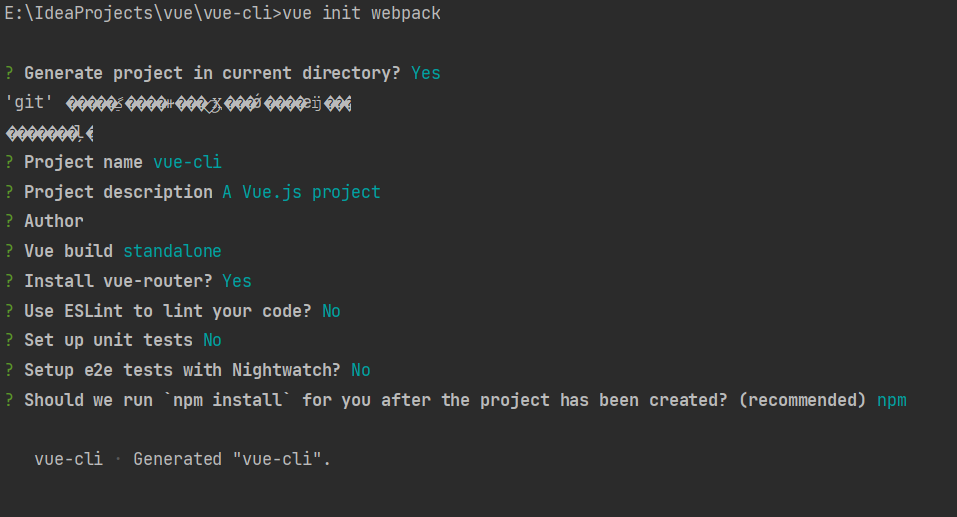Click the 'Set up unit tests' prompt
This screenshot has height=517, width=957.
coord(108,340)
